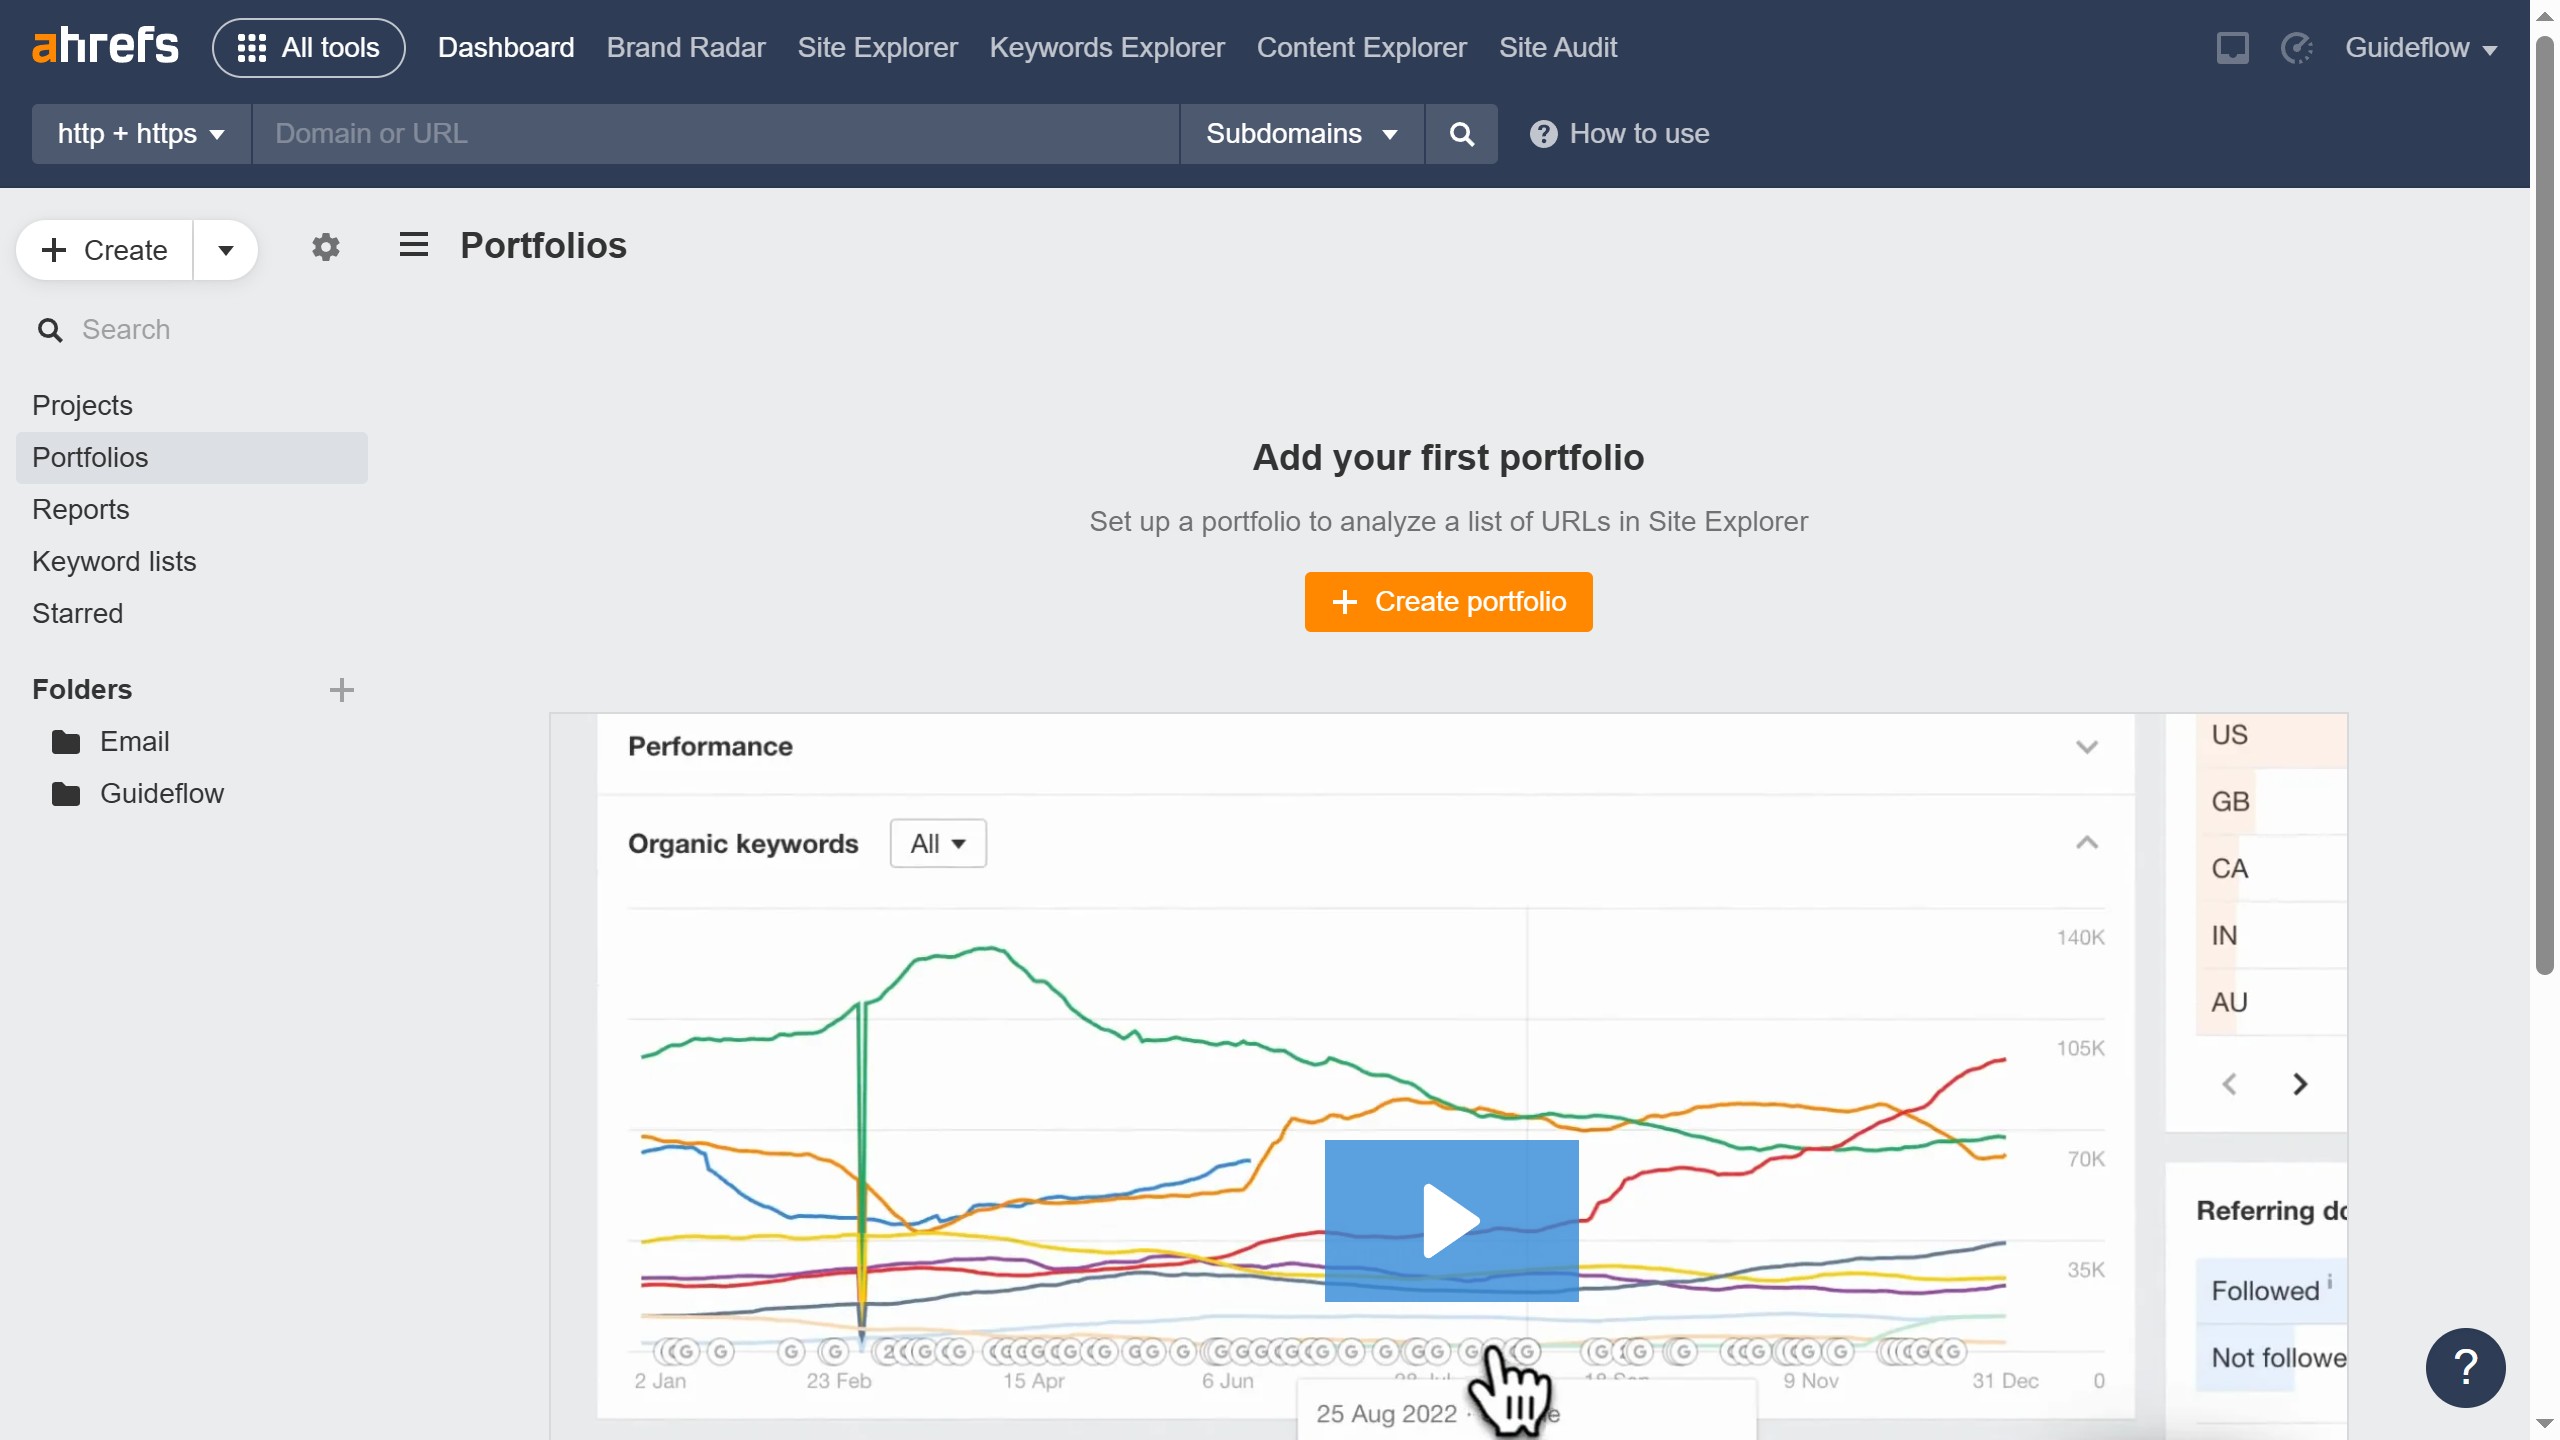Viewport: 2560px width, 1440px height.
Task: Open the help question mark bubble
Action: [2465, 1367]
